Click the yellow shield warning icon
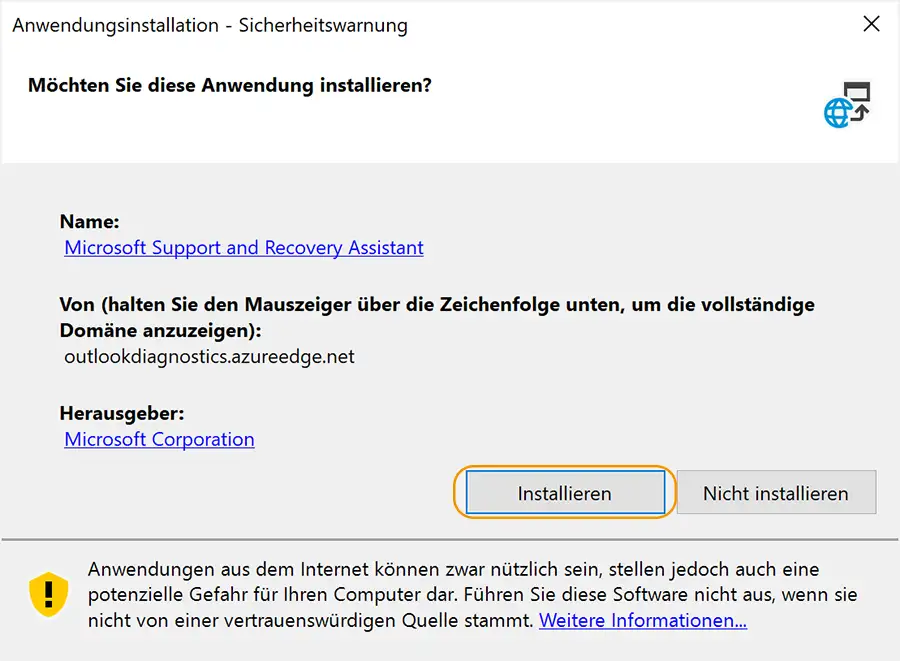This screenshot has height=661, width=900. tap(49, 594)
